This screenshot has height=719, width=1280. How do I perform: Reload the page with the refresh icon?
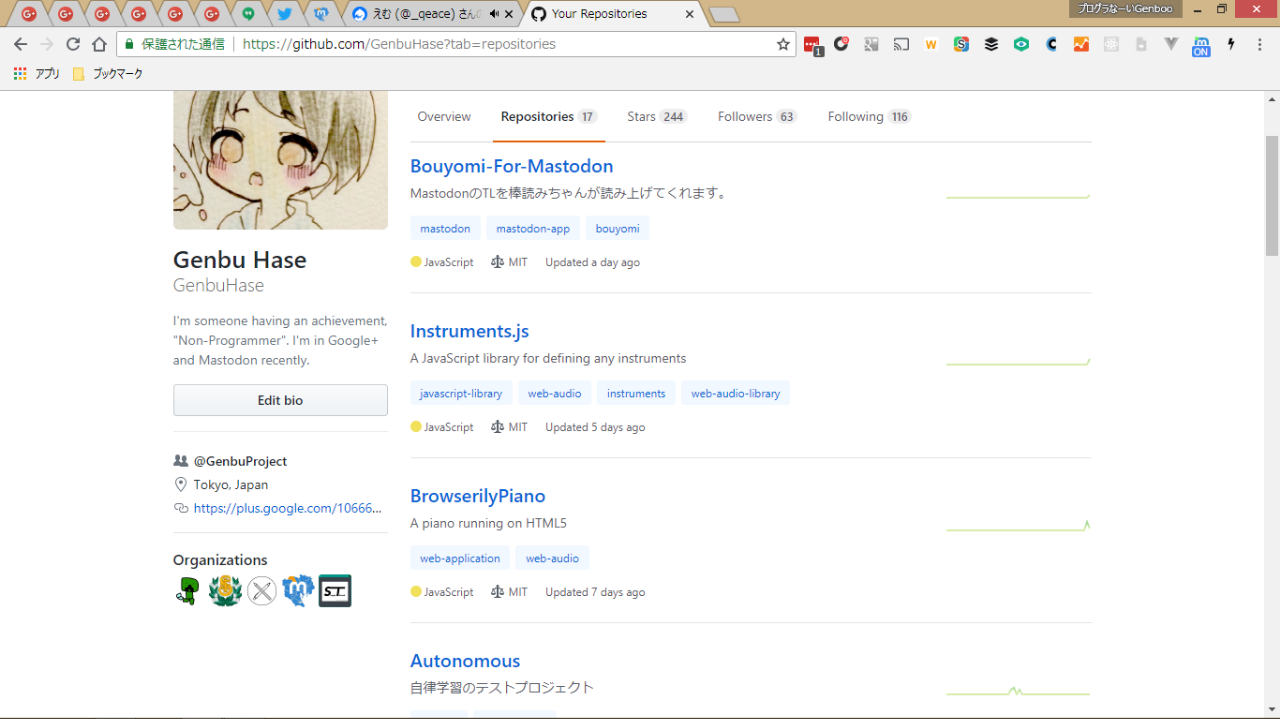point(73,44)
